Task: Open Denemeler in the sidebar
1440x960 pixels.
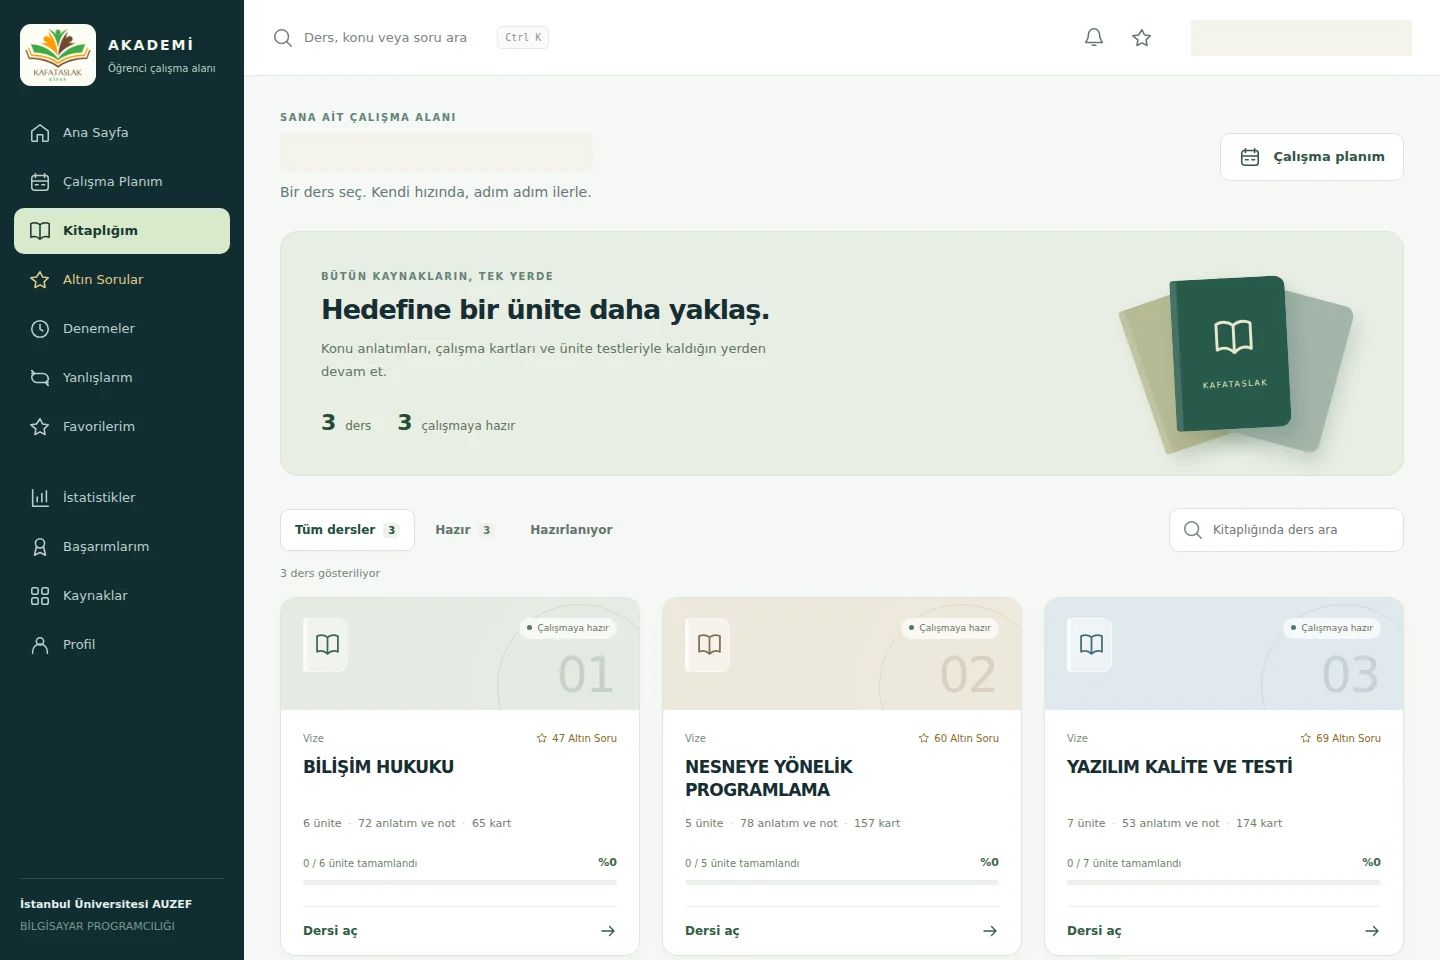Action: click(x=122, y=329)
